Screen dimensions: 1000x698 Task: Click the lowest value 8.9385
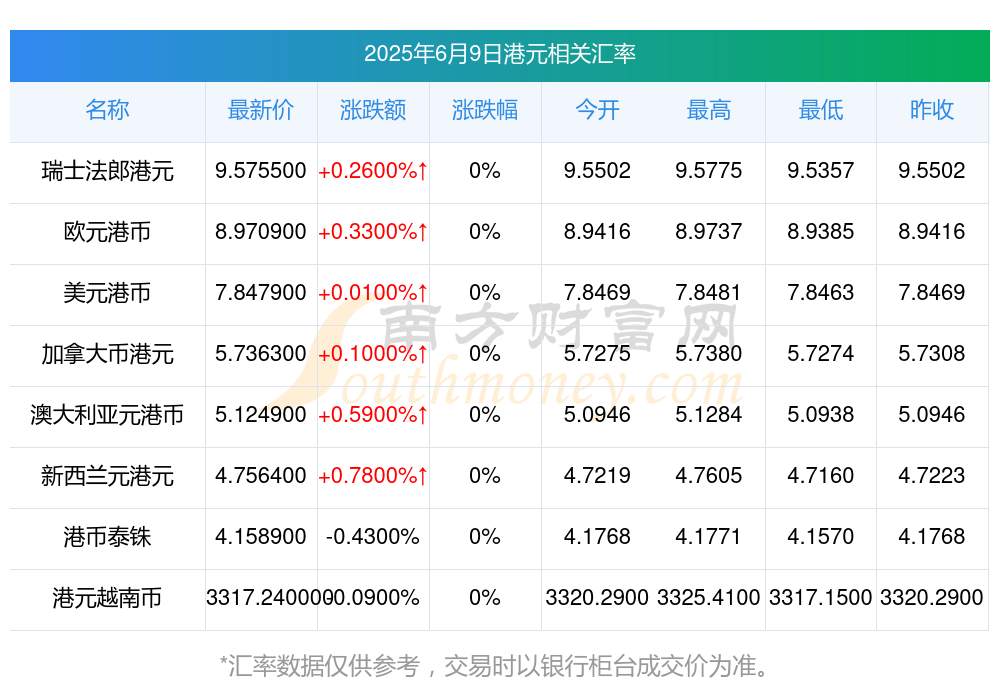pyautogui.click(x=821, y=232)
